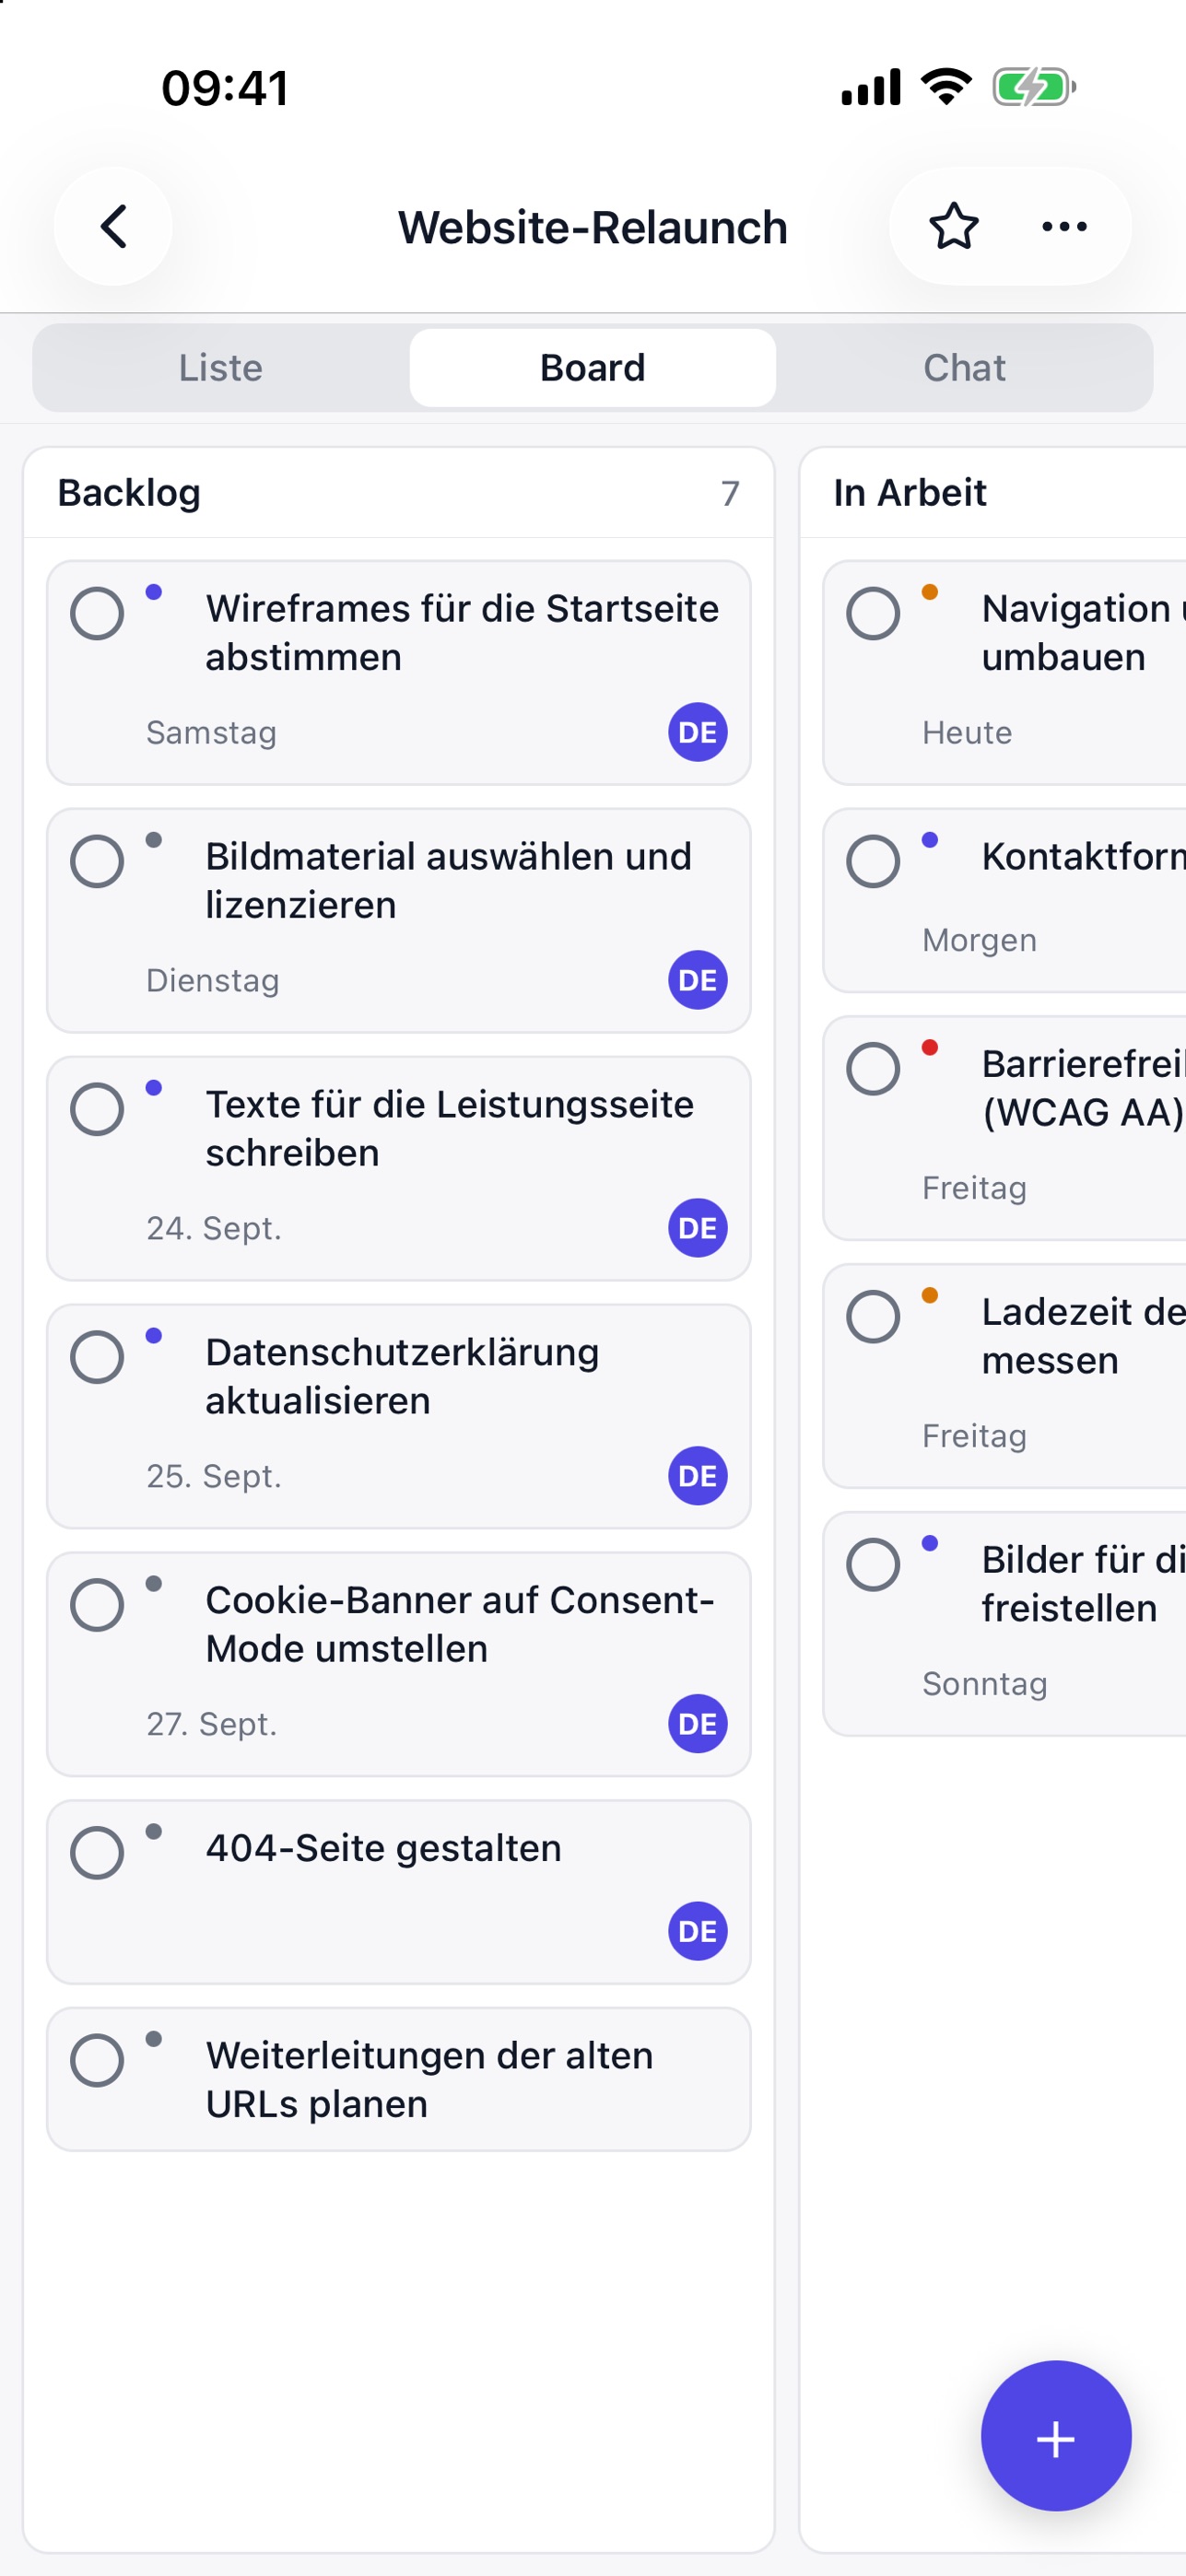Viewport: 1186px width, 2576px height.
Task: Tap the Website-Relaunch project title
Action: pyautogui.click(x=593, y=227)
